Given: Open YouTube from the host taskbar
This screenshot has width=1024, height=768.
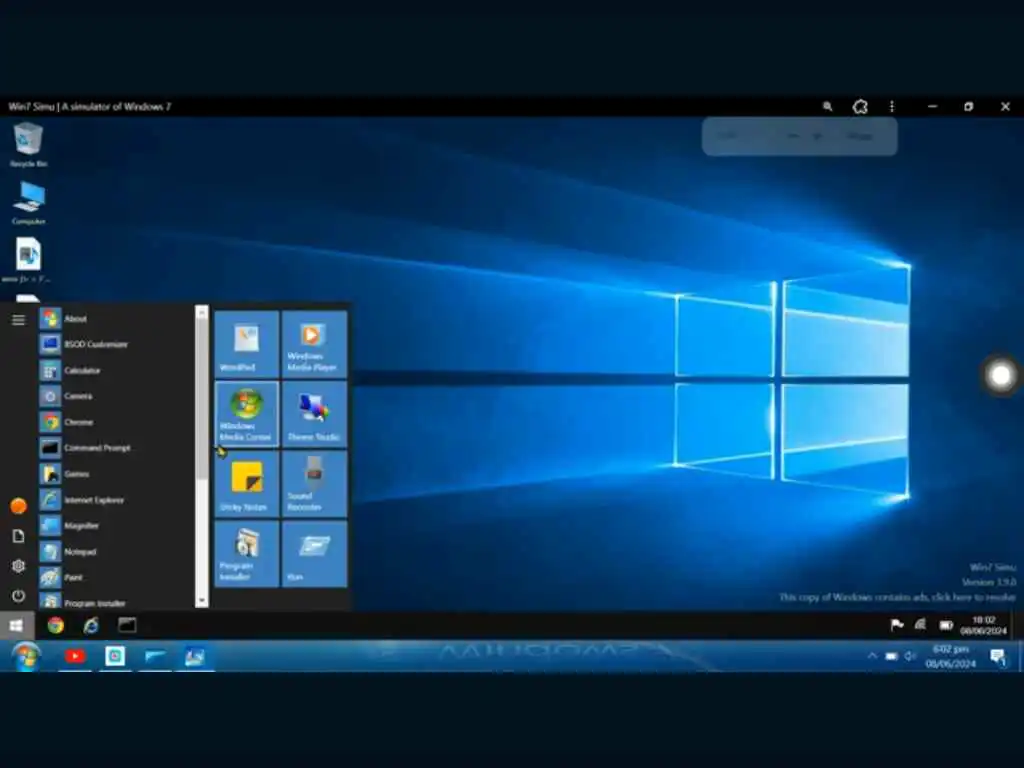Looking at the screenshot, I should pos(75,656).
